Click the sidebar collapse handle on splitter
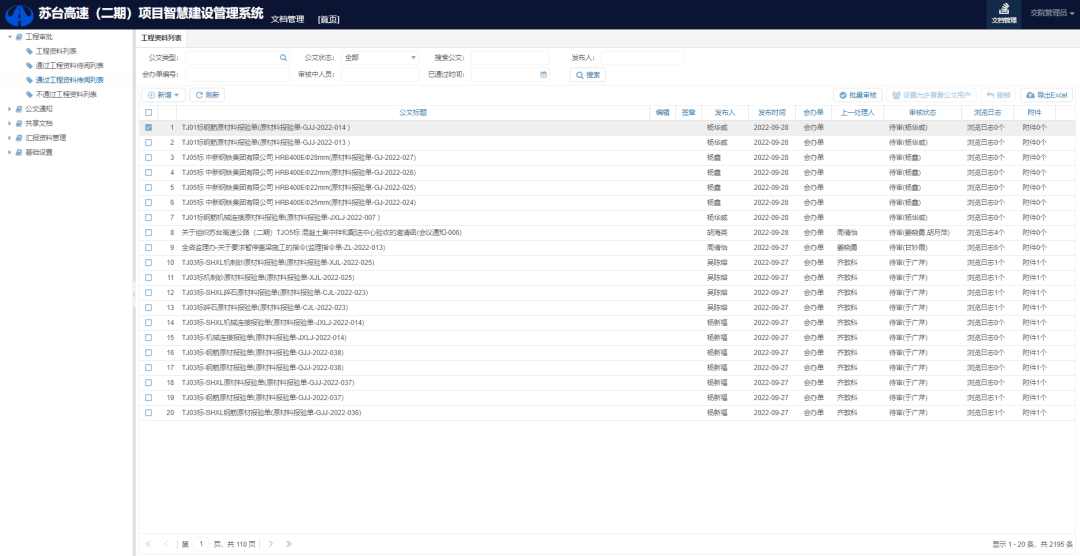 pos(134,294)
